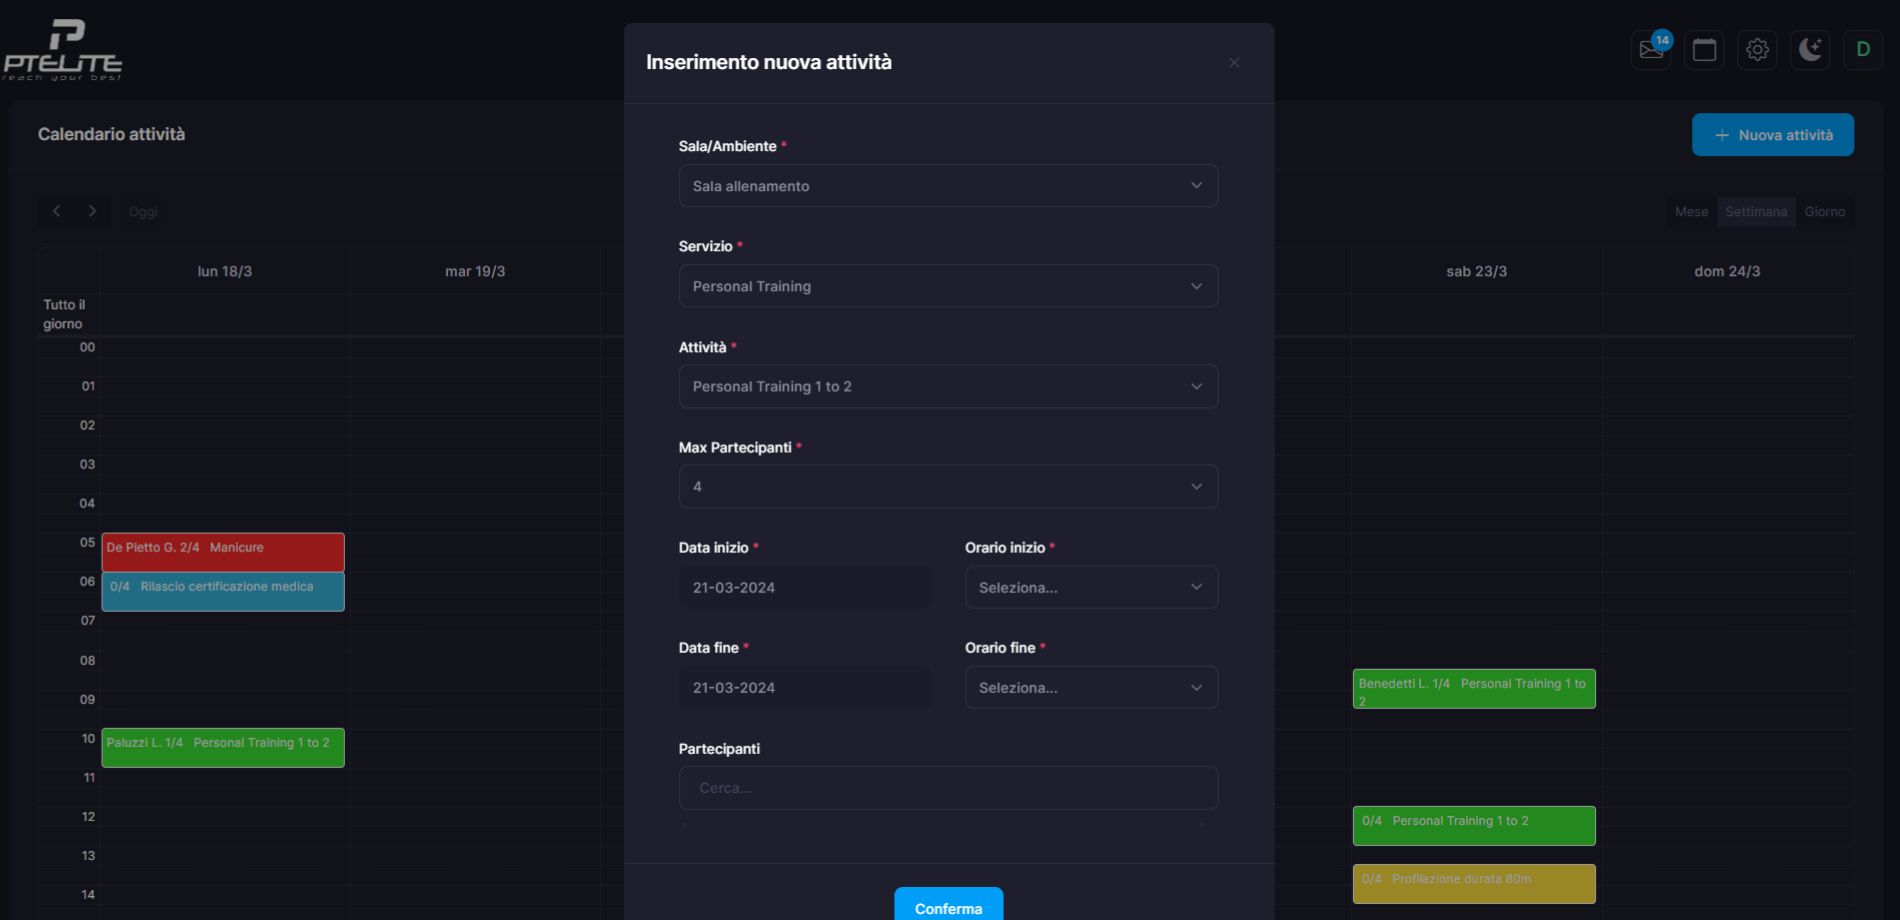Open settings gear icon
The image size is (1900, 920).
point(1757,50)
